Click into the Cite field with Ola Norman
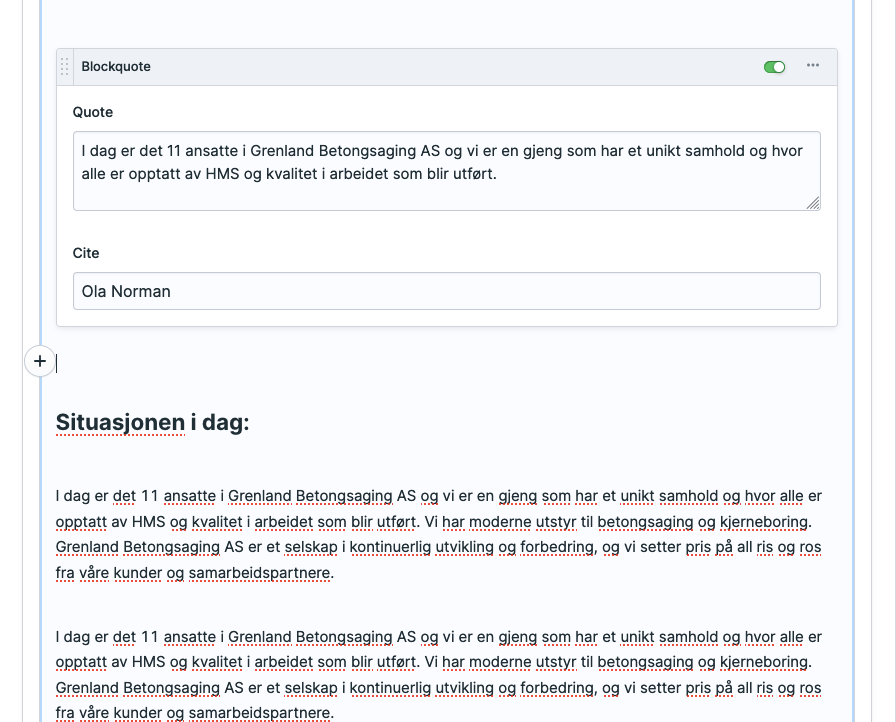This screenshot has width=896, height=722. 446,291
